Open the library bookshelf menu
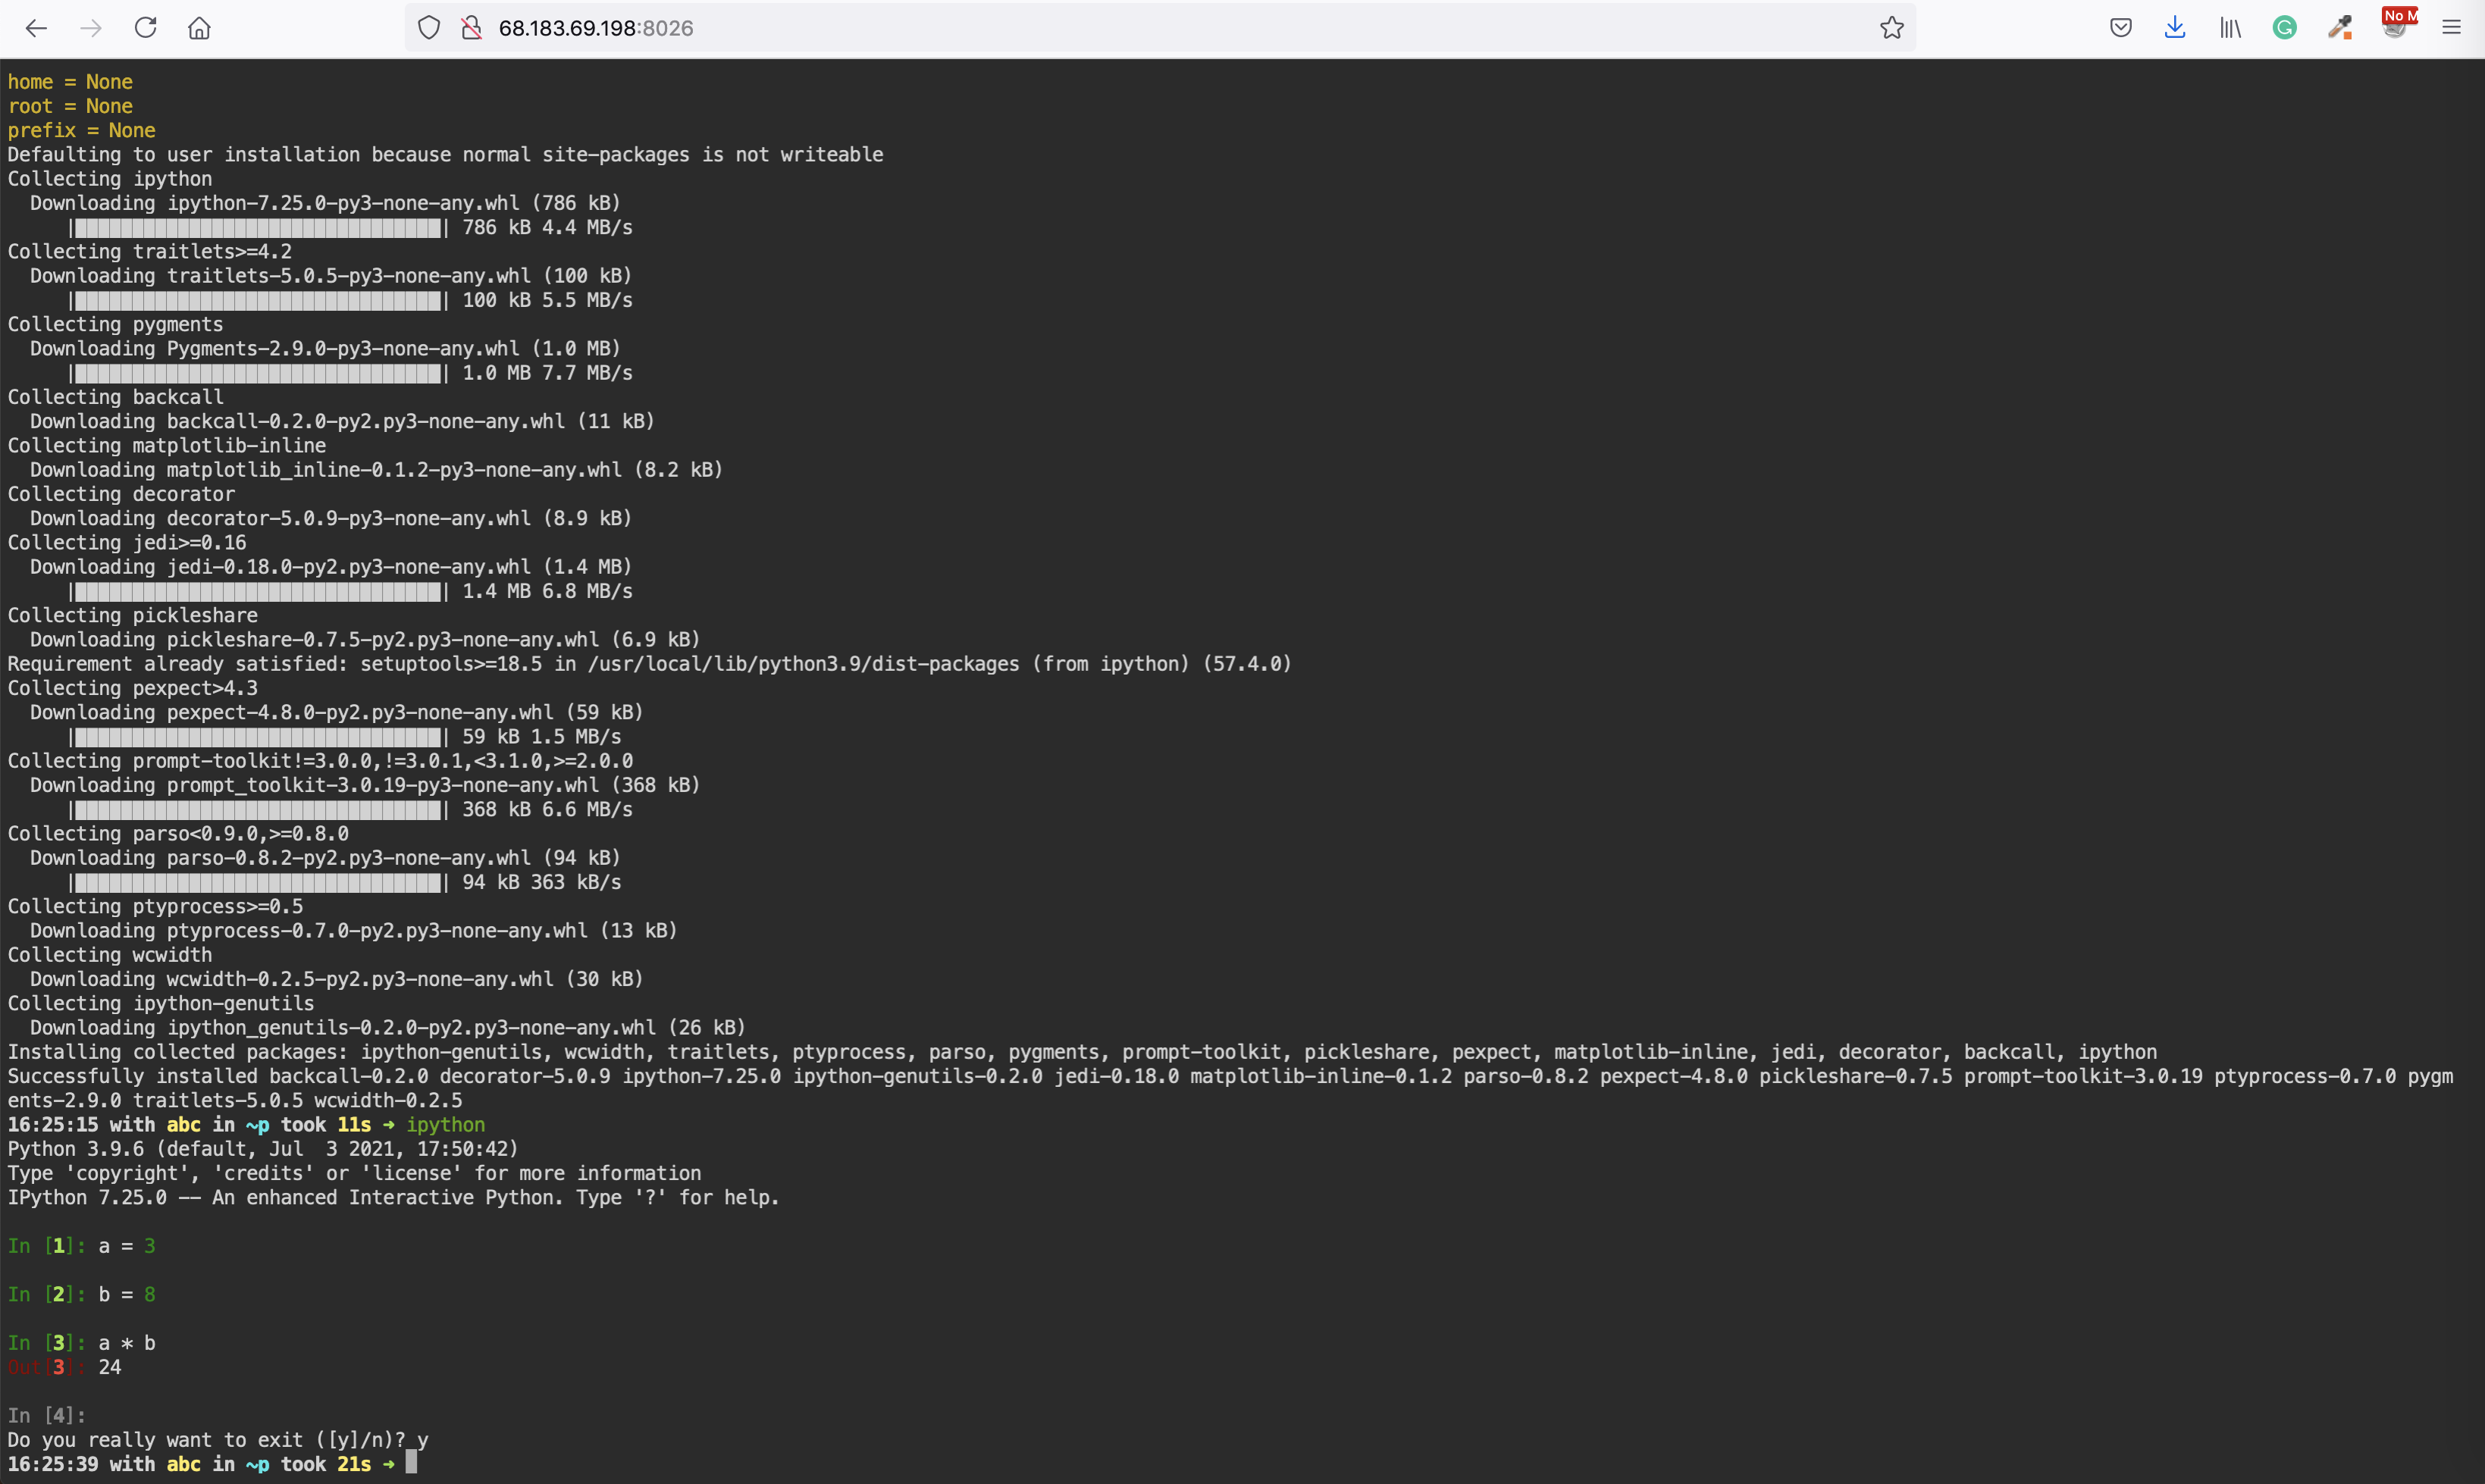This screenshot has height=1484, width=2485. click(x=2230, y=28)
